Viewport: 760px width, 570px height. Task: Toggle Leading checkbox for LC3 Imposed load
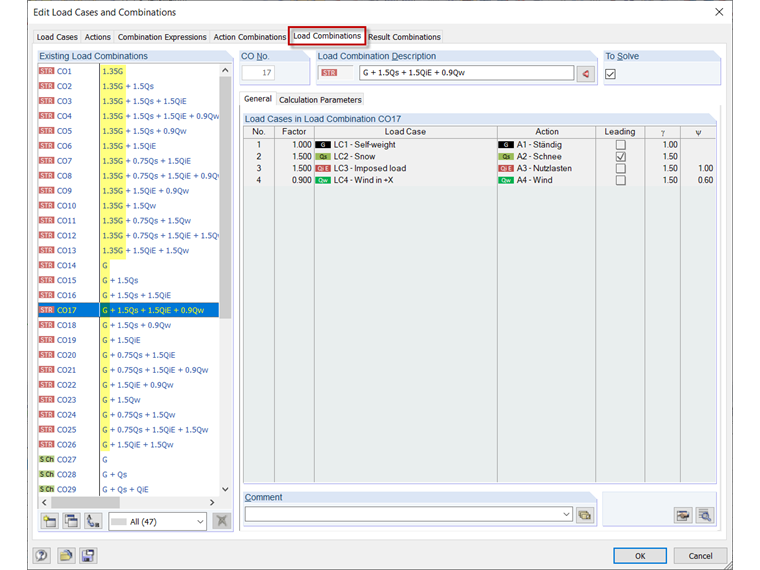620,168
